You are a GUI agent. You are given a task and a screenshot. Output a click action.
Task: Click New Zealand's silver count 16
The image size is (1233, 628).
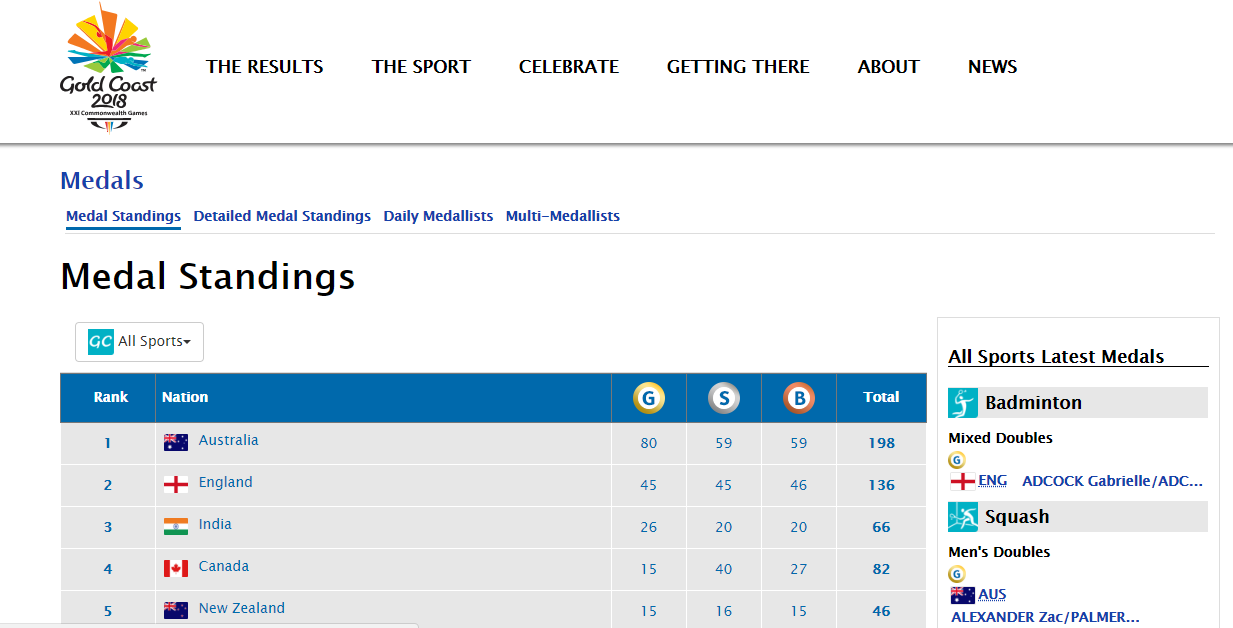pyautogui.click(x=724, y=611)
